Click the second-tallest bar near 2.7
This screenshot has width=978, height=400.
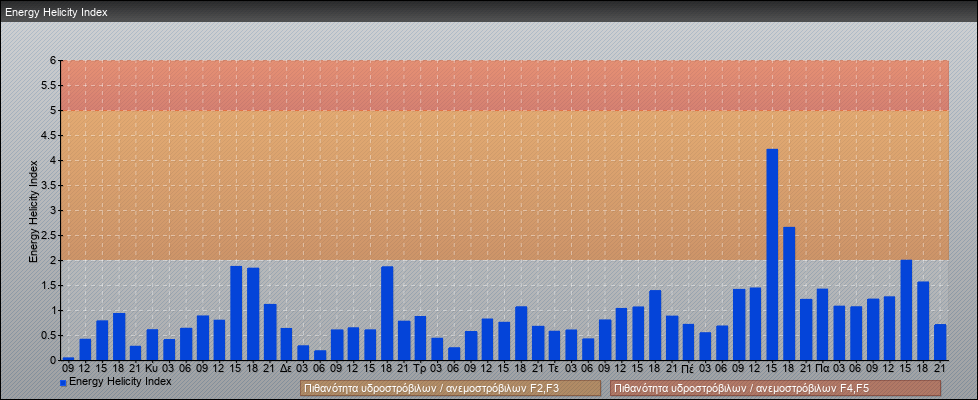pos(789,293)
